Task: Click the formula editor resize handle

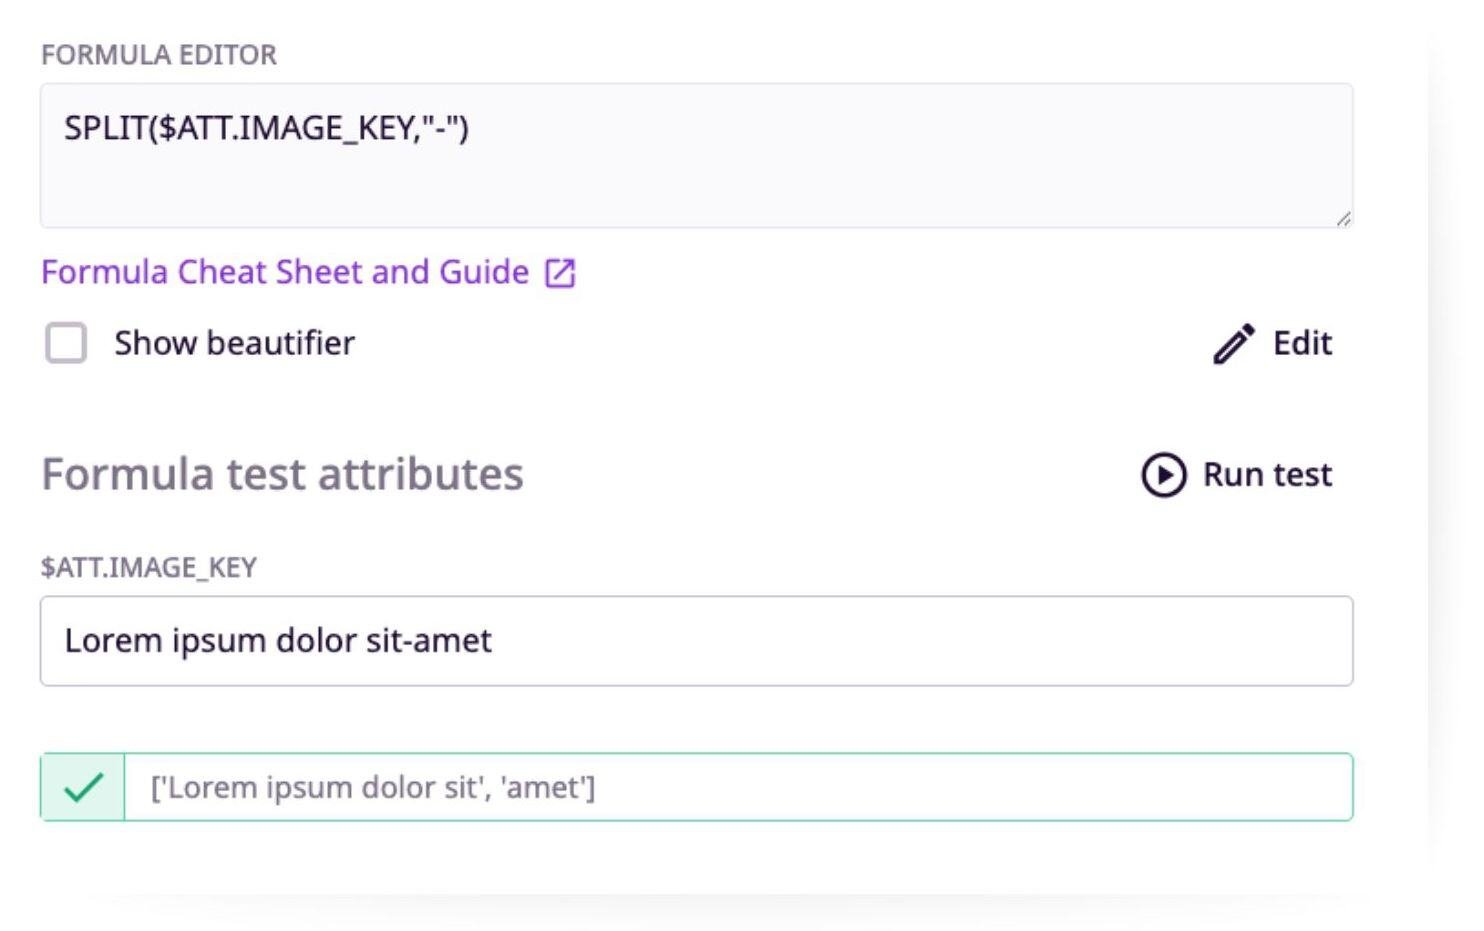Action: click(1343, 218)
